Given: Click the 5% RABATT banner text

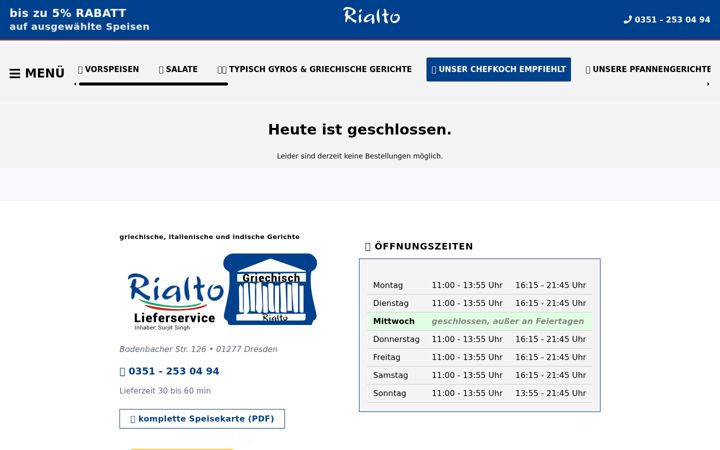Looking at the screenshot, I should coord(68,13).
